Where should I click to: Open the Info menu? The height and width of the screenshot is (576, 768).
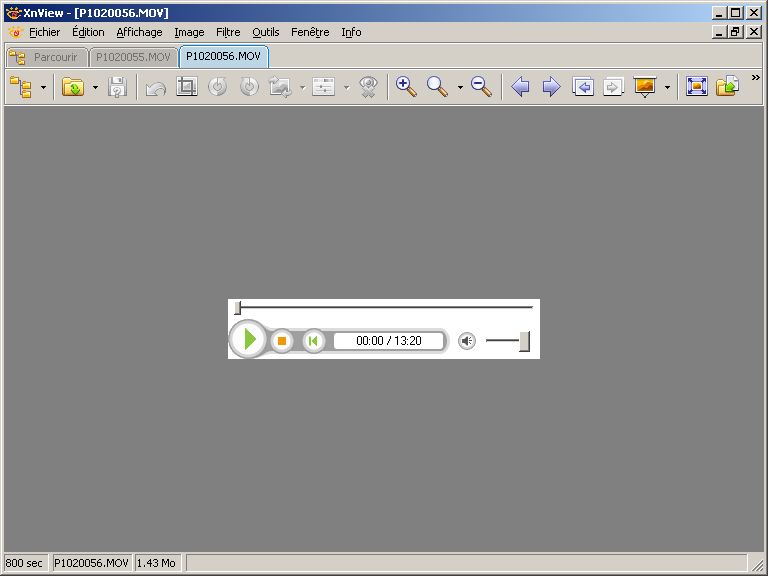[351, 32]
